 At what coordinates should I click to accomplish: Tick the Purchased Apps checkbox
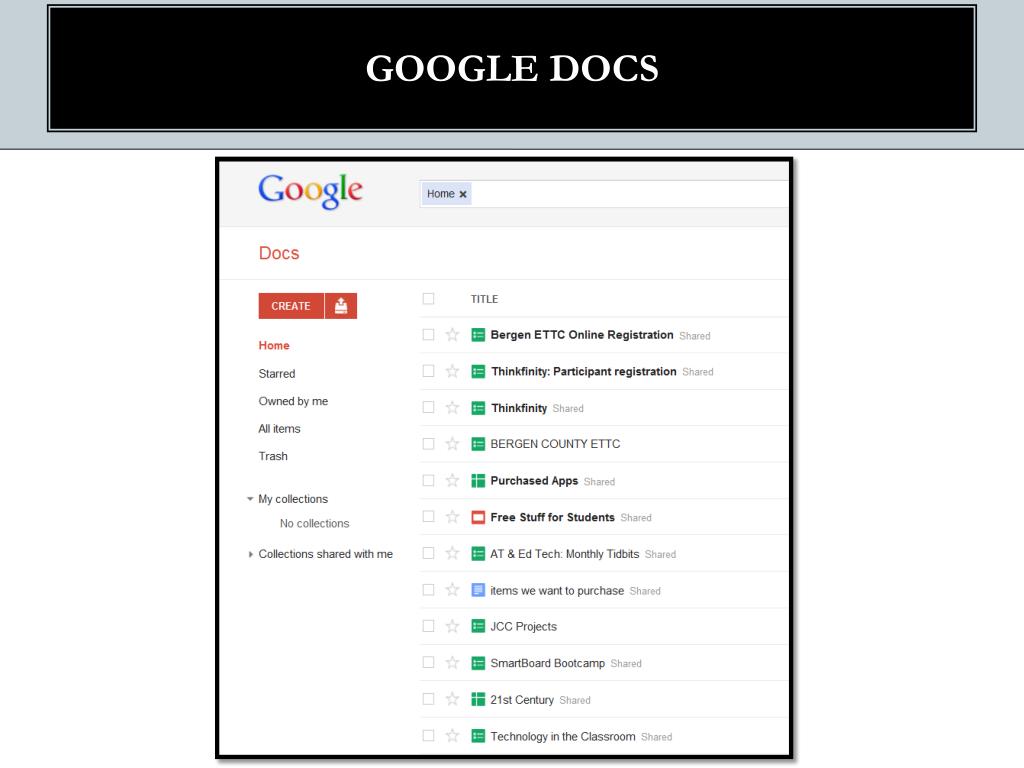click(428, 480)
